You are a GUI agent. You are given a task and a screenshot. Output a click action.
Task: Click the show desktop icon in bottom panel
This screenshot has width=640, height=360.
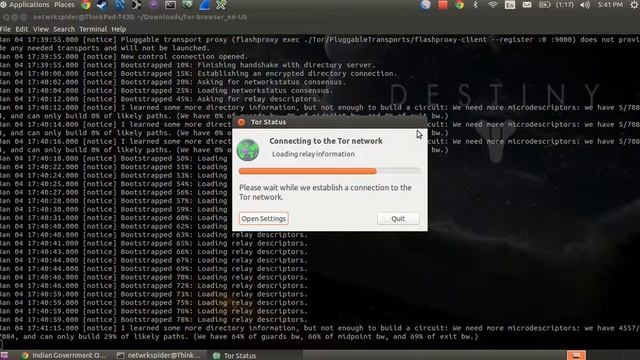pos(4,356)
